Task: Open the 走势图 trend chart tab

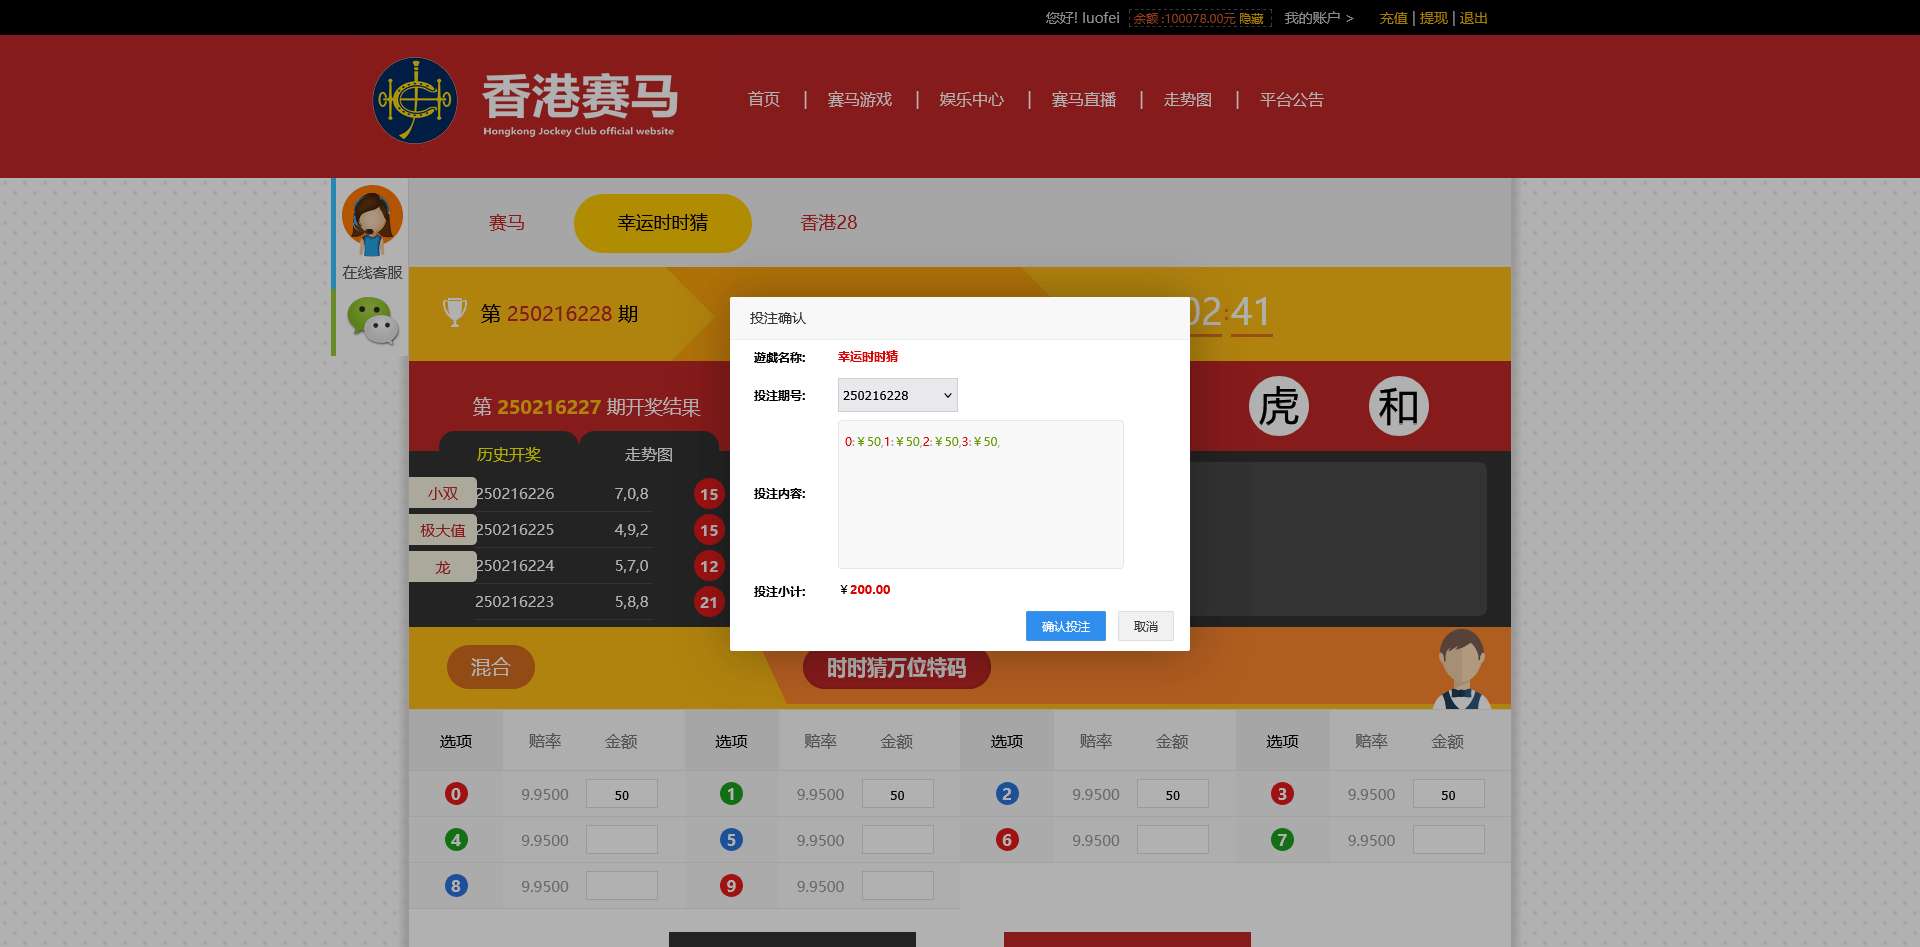Action: (x=648, y=454)
